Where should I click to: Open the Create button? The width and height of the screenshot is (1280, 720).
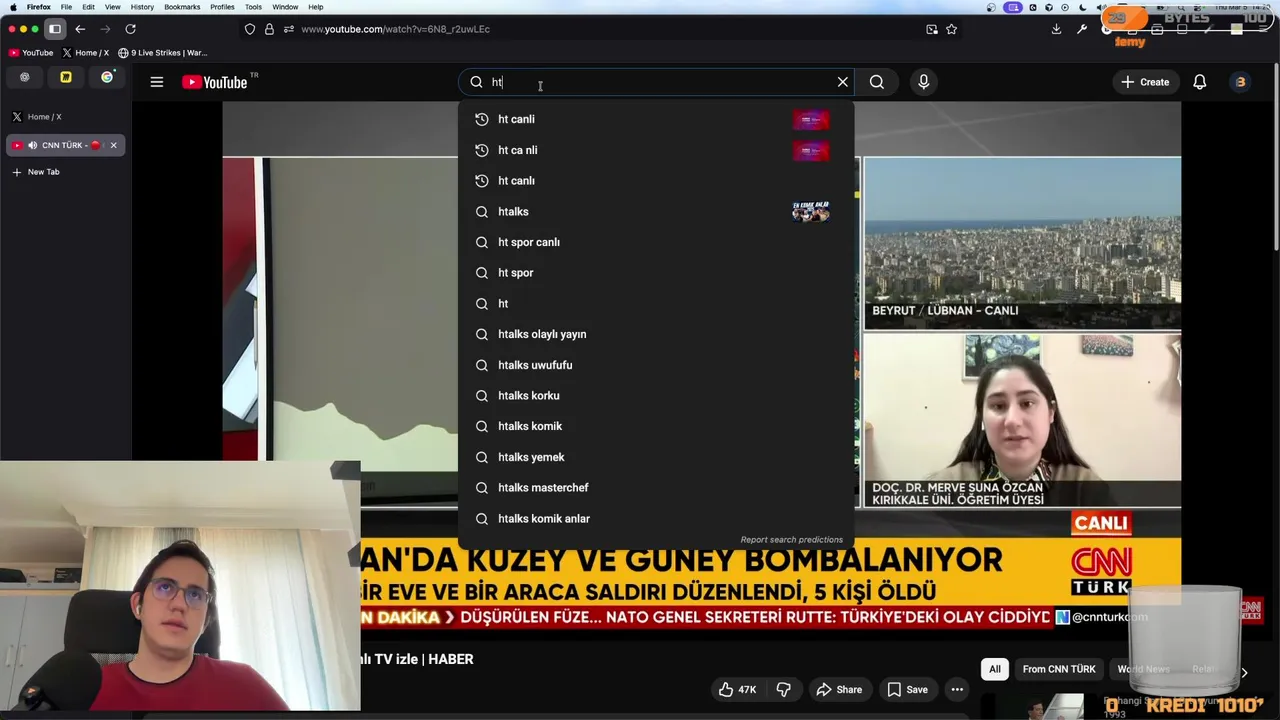coord(1145,82)
